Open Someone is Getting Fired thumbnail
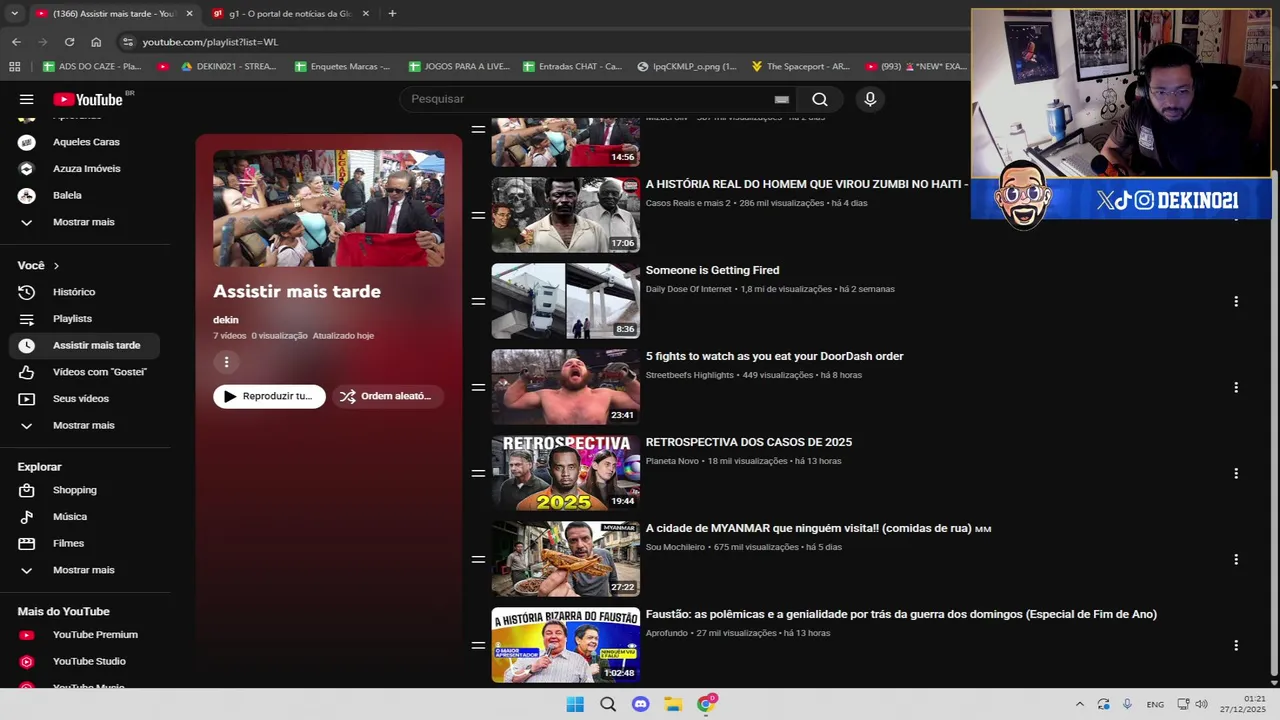This screenshot has width=1280, height=720. [565, 301]
